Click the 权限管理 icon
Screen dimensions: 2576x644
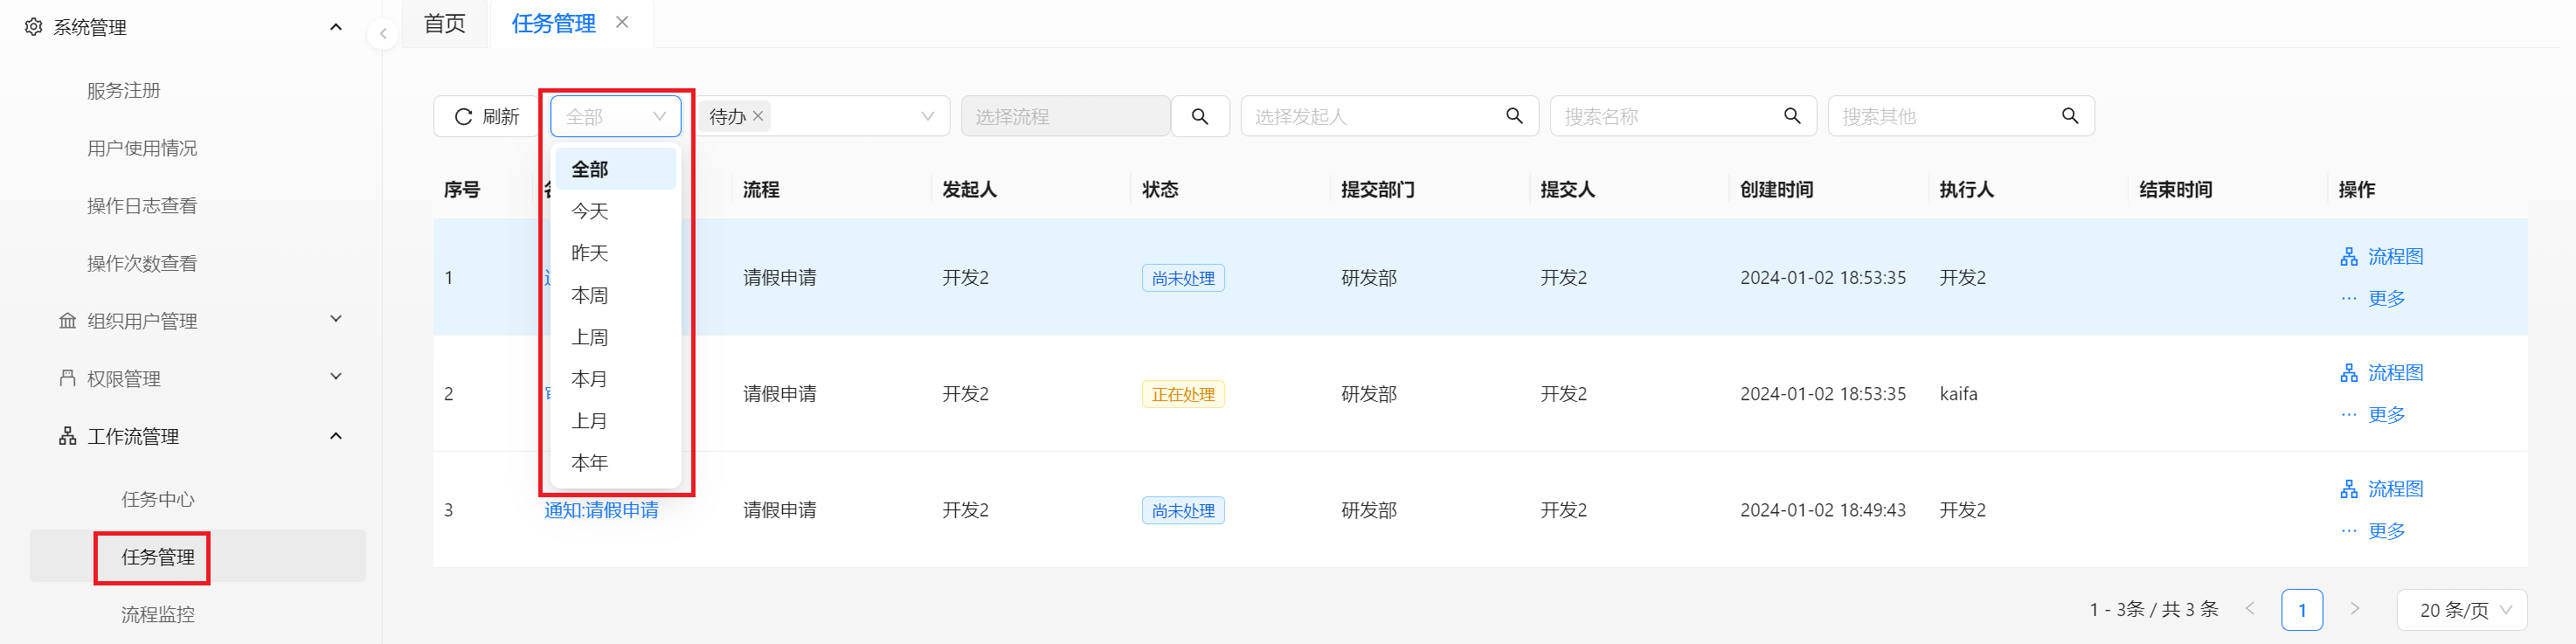point(67,378)
